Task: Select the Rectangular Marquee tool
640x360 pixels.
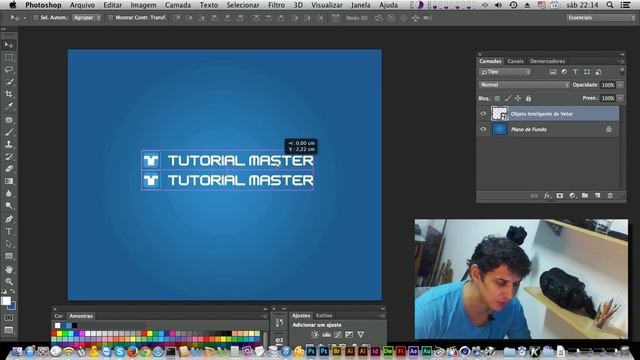Action: 9,58
